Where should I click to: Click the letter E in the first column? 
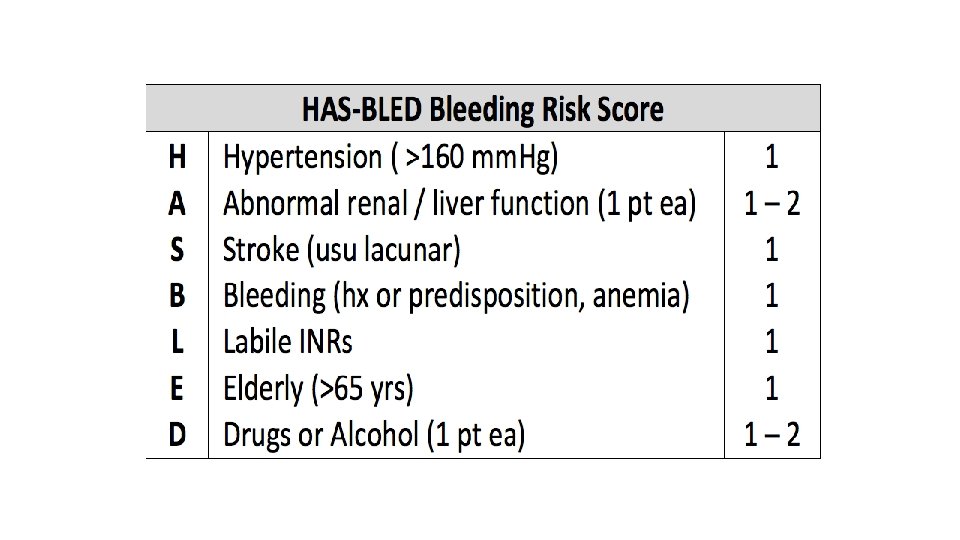pos(176,389)
